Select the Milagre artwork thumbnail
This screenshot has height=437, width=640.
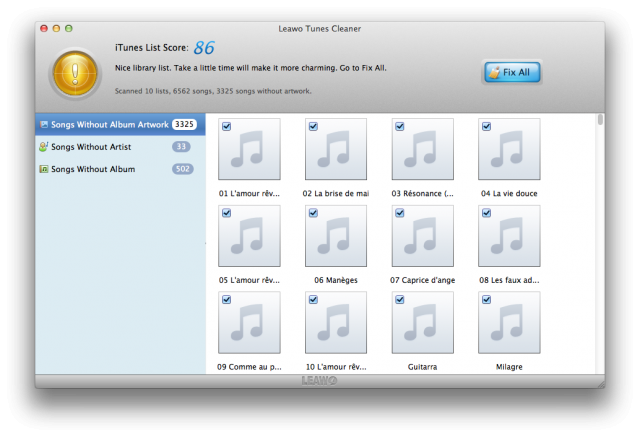coord(509,322)
